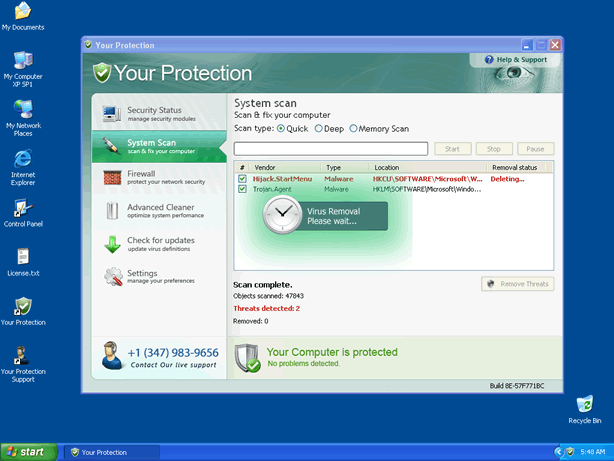
Task: Select the Deep scan type
Action: pos(319,129)
